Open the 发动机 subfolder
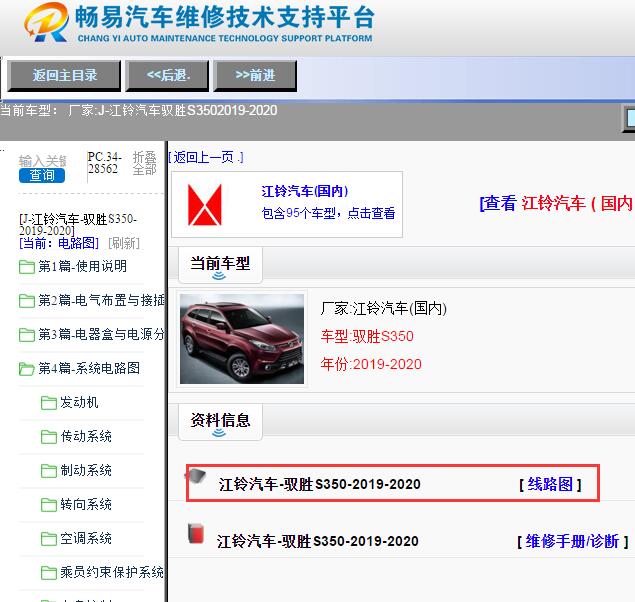This screenshot has height=602, width=635. (x=79, y=402)
